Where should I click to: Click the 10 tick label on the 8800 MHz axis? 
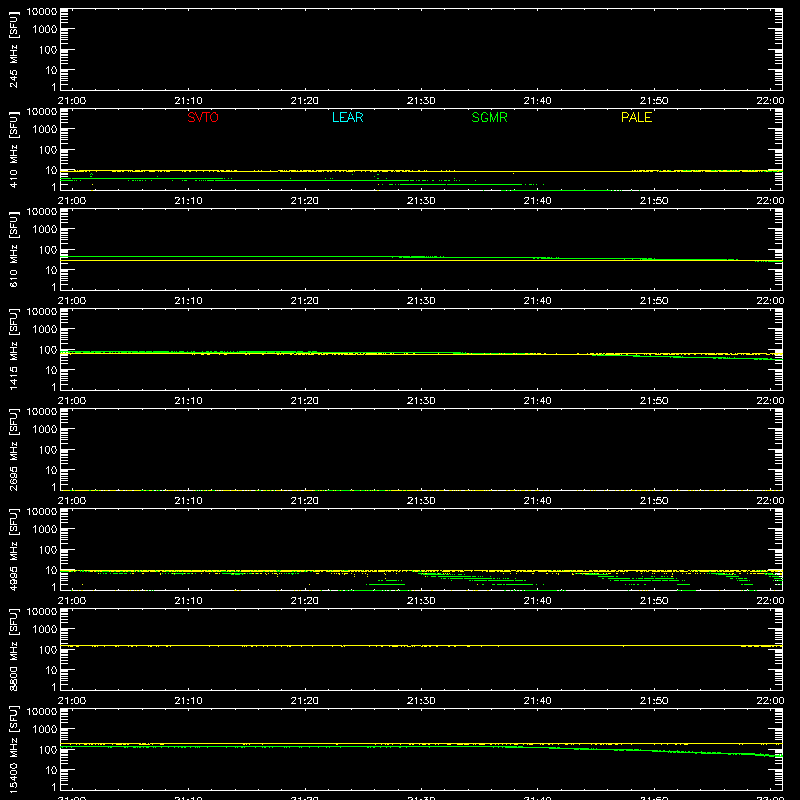[51, 670]
